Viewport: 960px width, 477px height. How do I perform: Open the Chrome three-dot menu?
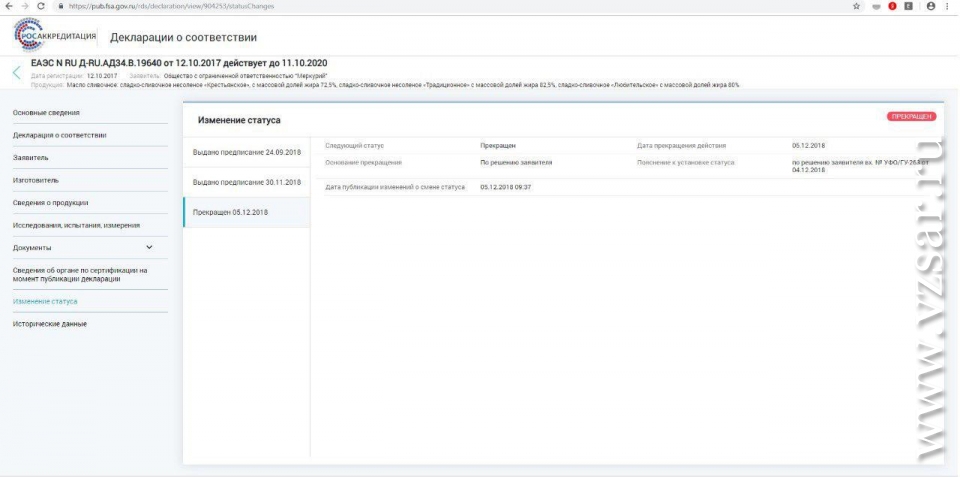coord(947,6)
